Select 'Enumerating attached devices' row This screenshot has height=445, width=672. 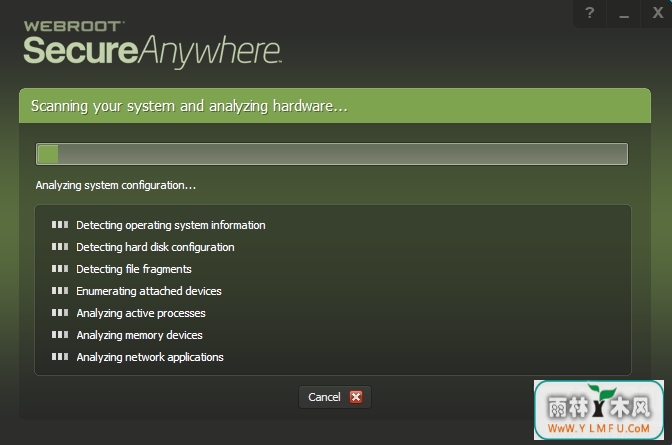(x=136, y=291)
